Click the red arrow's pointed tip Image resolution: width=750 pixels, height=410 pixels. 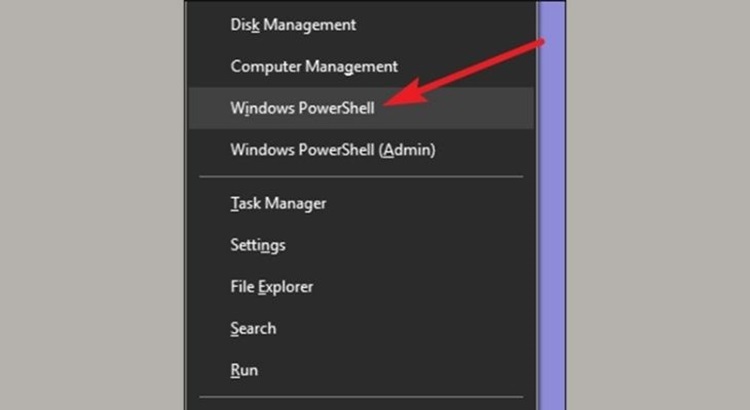click(389, 101)
